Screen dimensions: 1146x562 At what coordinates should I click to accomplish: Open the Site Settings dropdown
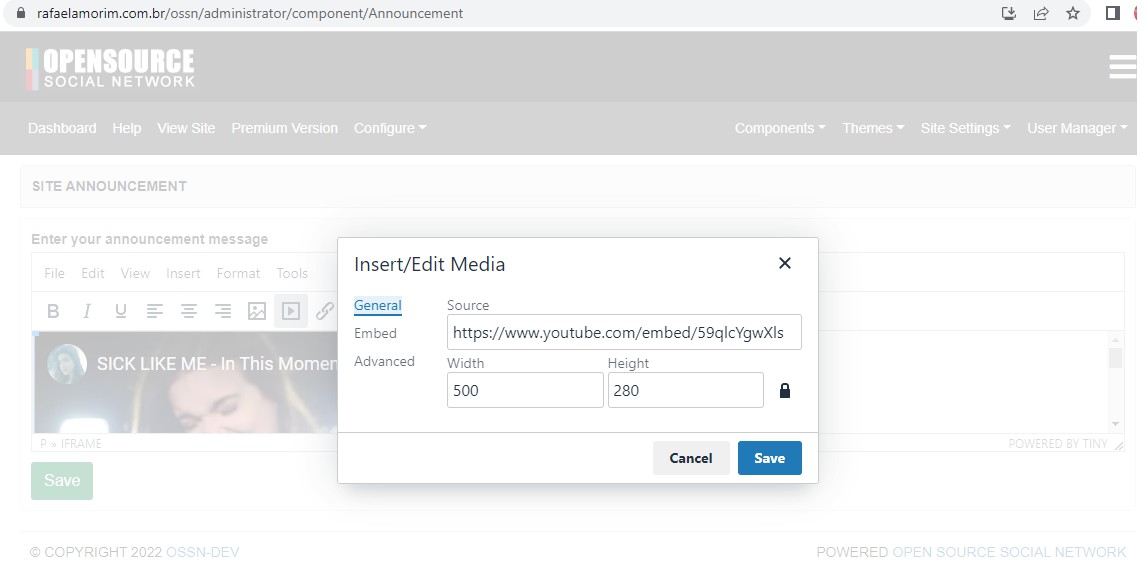(x=965, y=128)
